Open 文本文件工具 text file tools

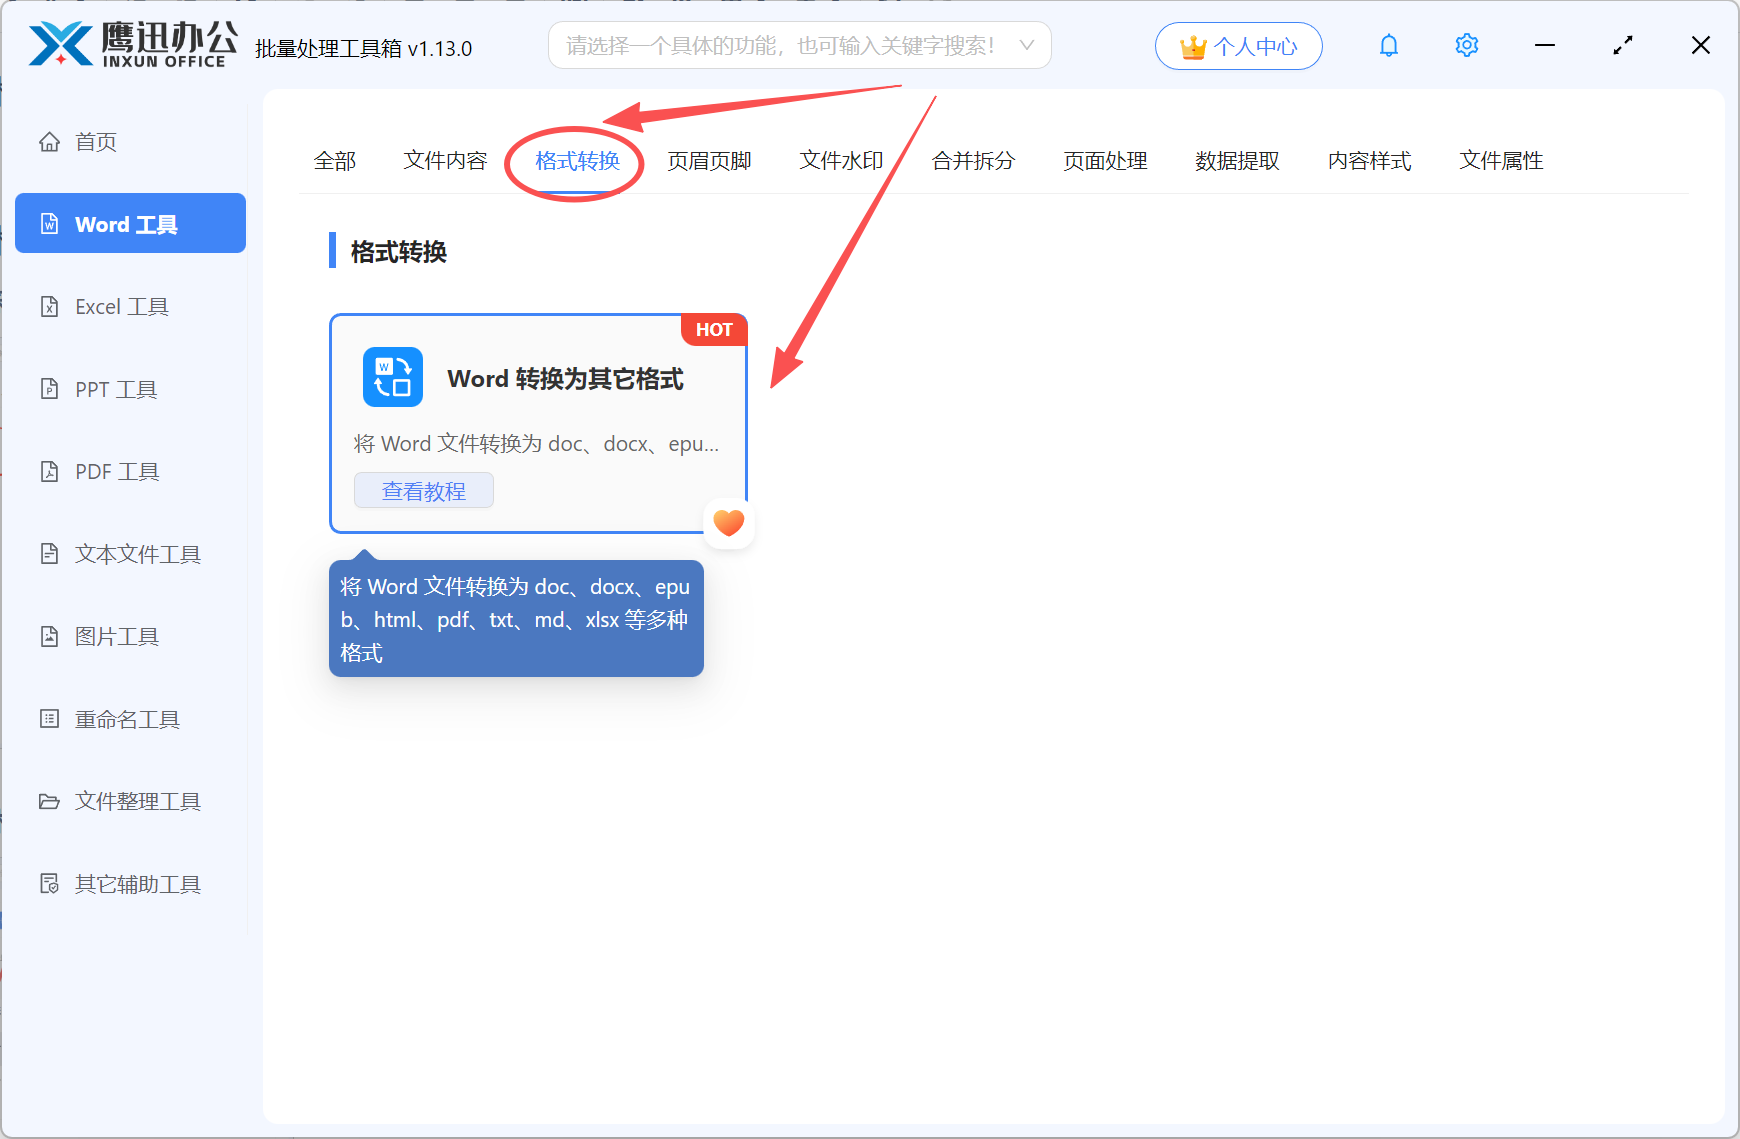click(136, 553)
